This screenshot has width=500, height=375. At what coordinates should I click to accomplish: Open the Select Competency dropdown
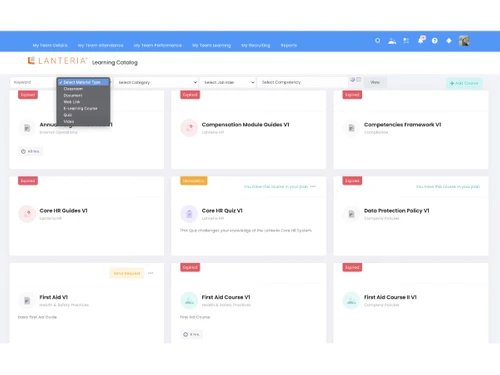click(303, 82)
